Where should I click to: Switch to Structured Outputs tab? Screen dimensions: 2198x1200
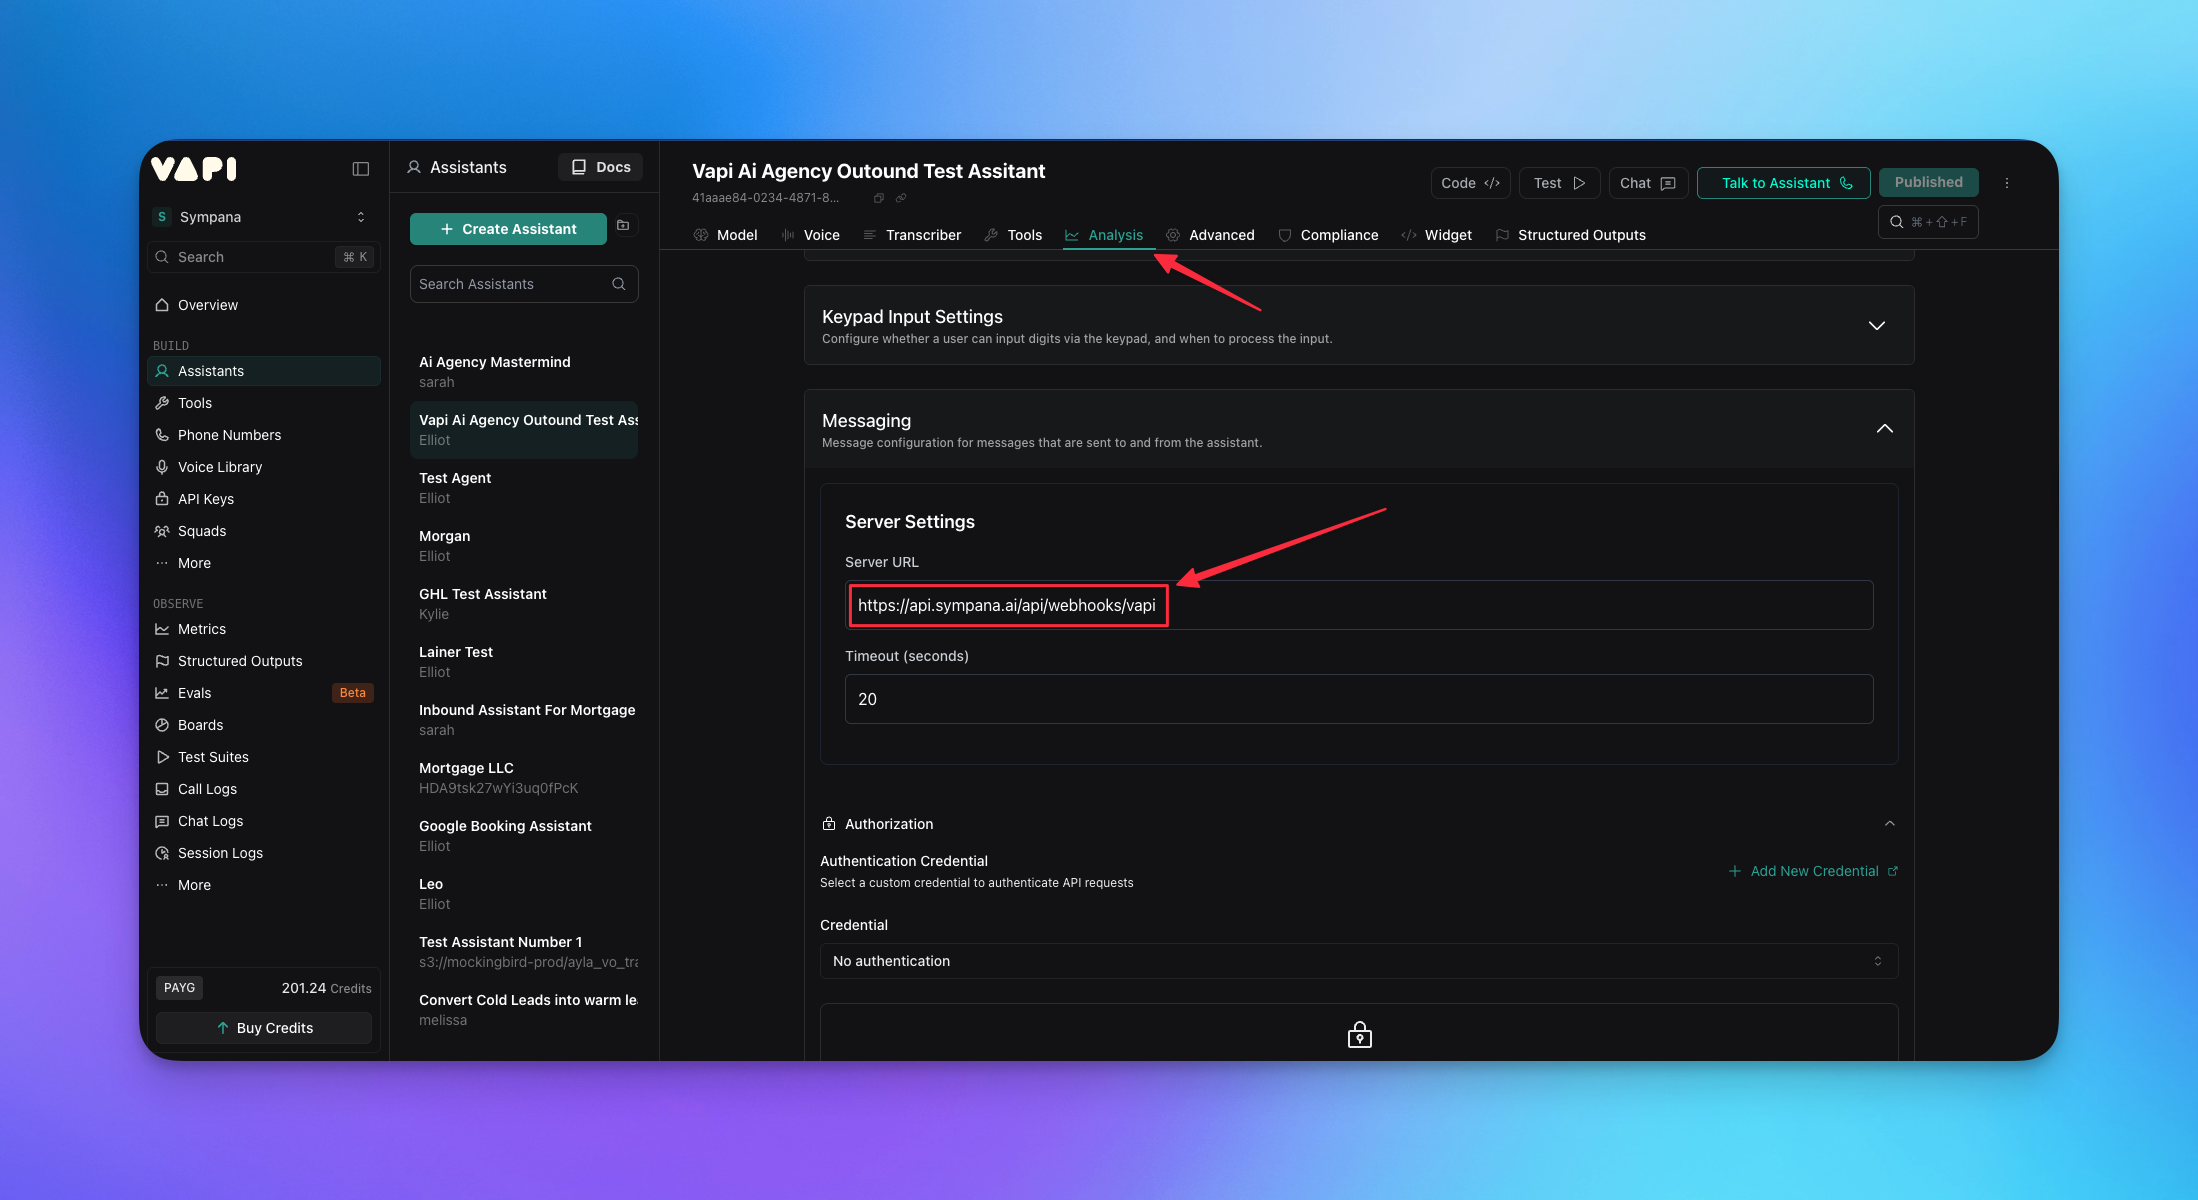1571,235
